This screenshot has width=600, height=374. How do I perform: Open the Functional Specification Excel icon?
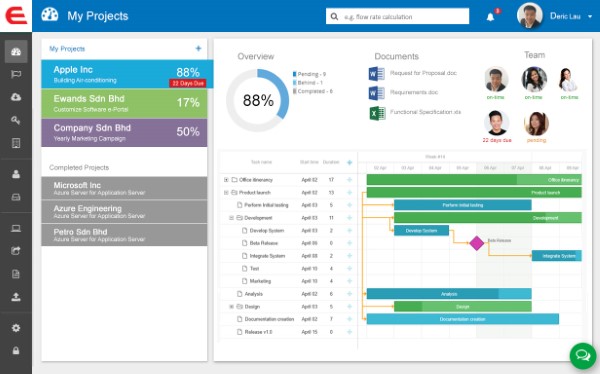(377, 113)
